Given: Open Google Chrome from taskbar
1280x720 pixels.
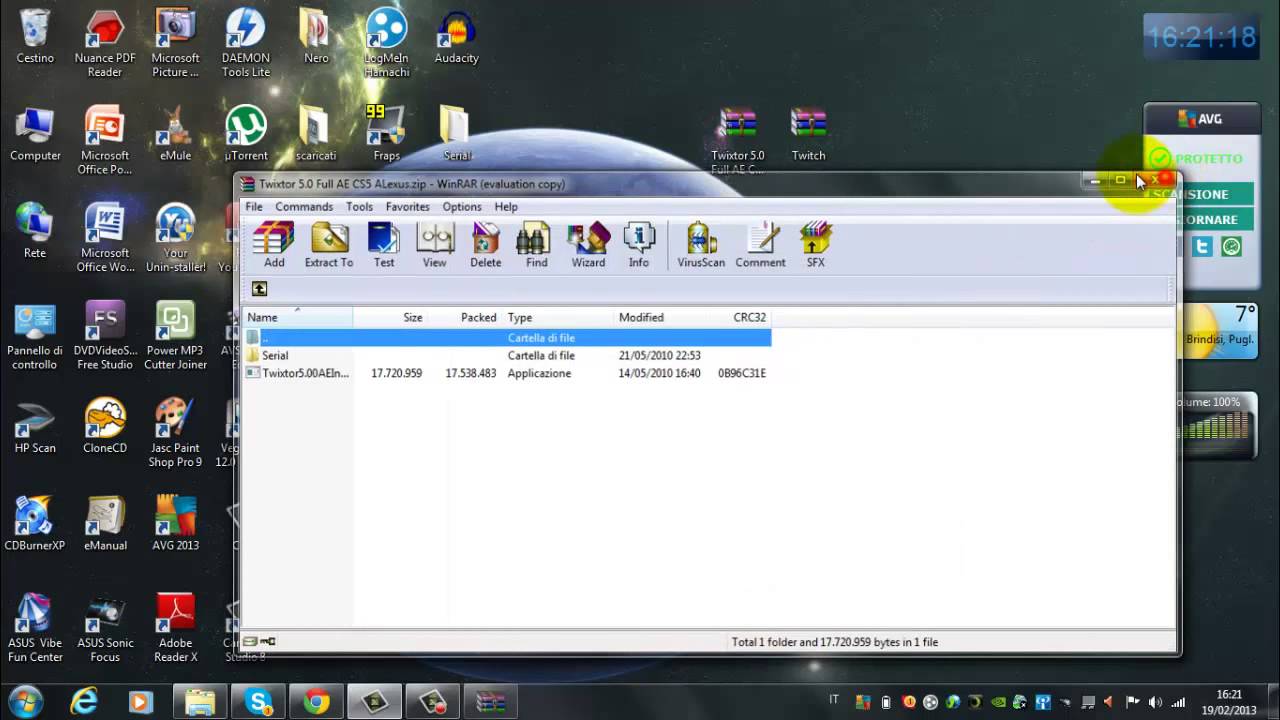Looking at the screenshot, I should pyautogui.click(x=317, y=702).
